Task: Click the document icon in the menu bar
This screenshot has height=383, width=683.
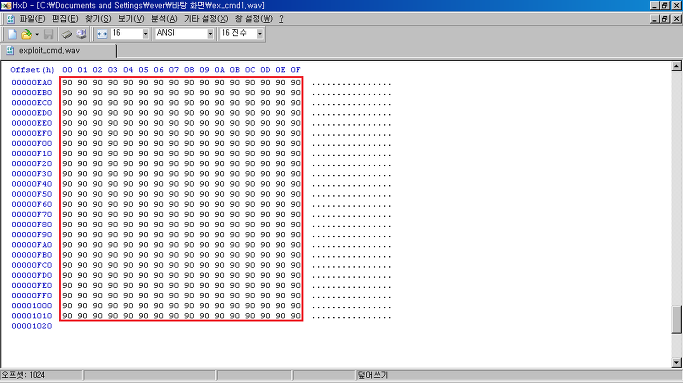Action: (x=10, y=19)
